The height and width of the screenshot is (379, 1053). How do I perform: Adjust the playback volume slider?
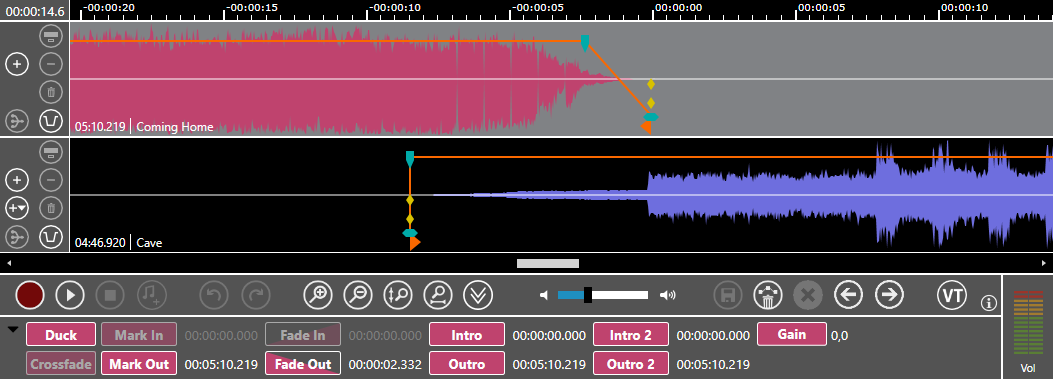[603, 295]
